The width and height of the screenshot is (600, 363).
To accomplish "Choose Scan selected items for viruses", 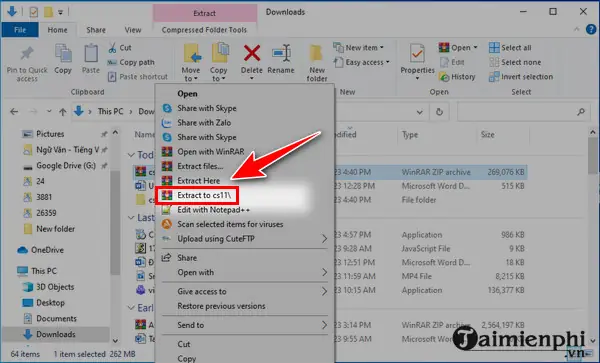I will click(245, 224).
